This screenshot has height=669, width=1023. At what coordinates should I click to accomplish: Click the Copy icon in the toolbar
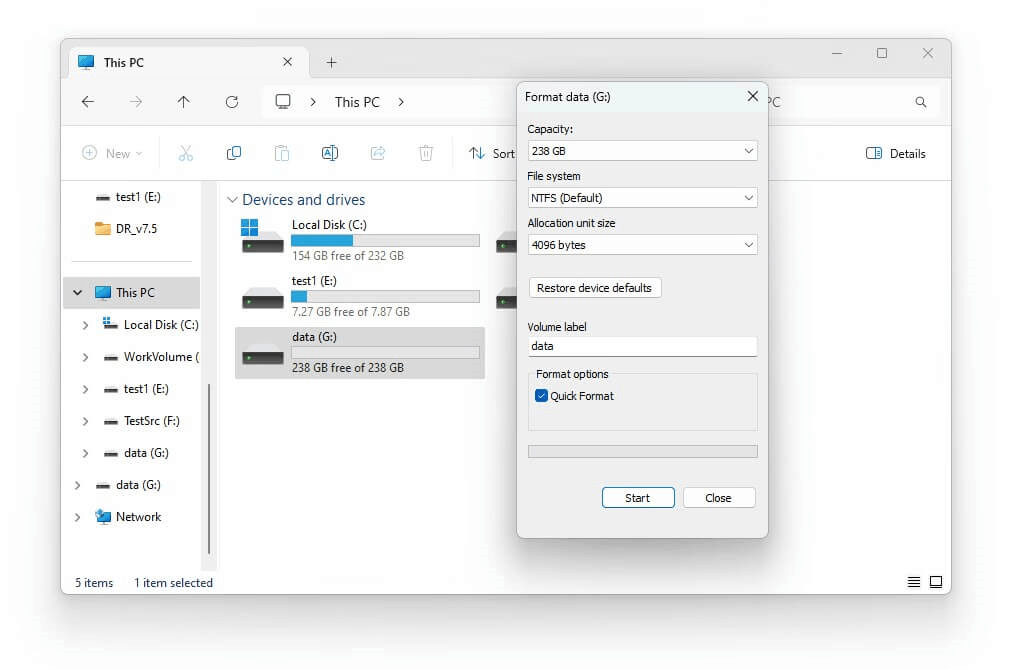coord(234,152)
